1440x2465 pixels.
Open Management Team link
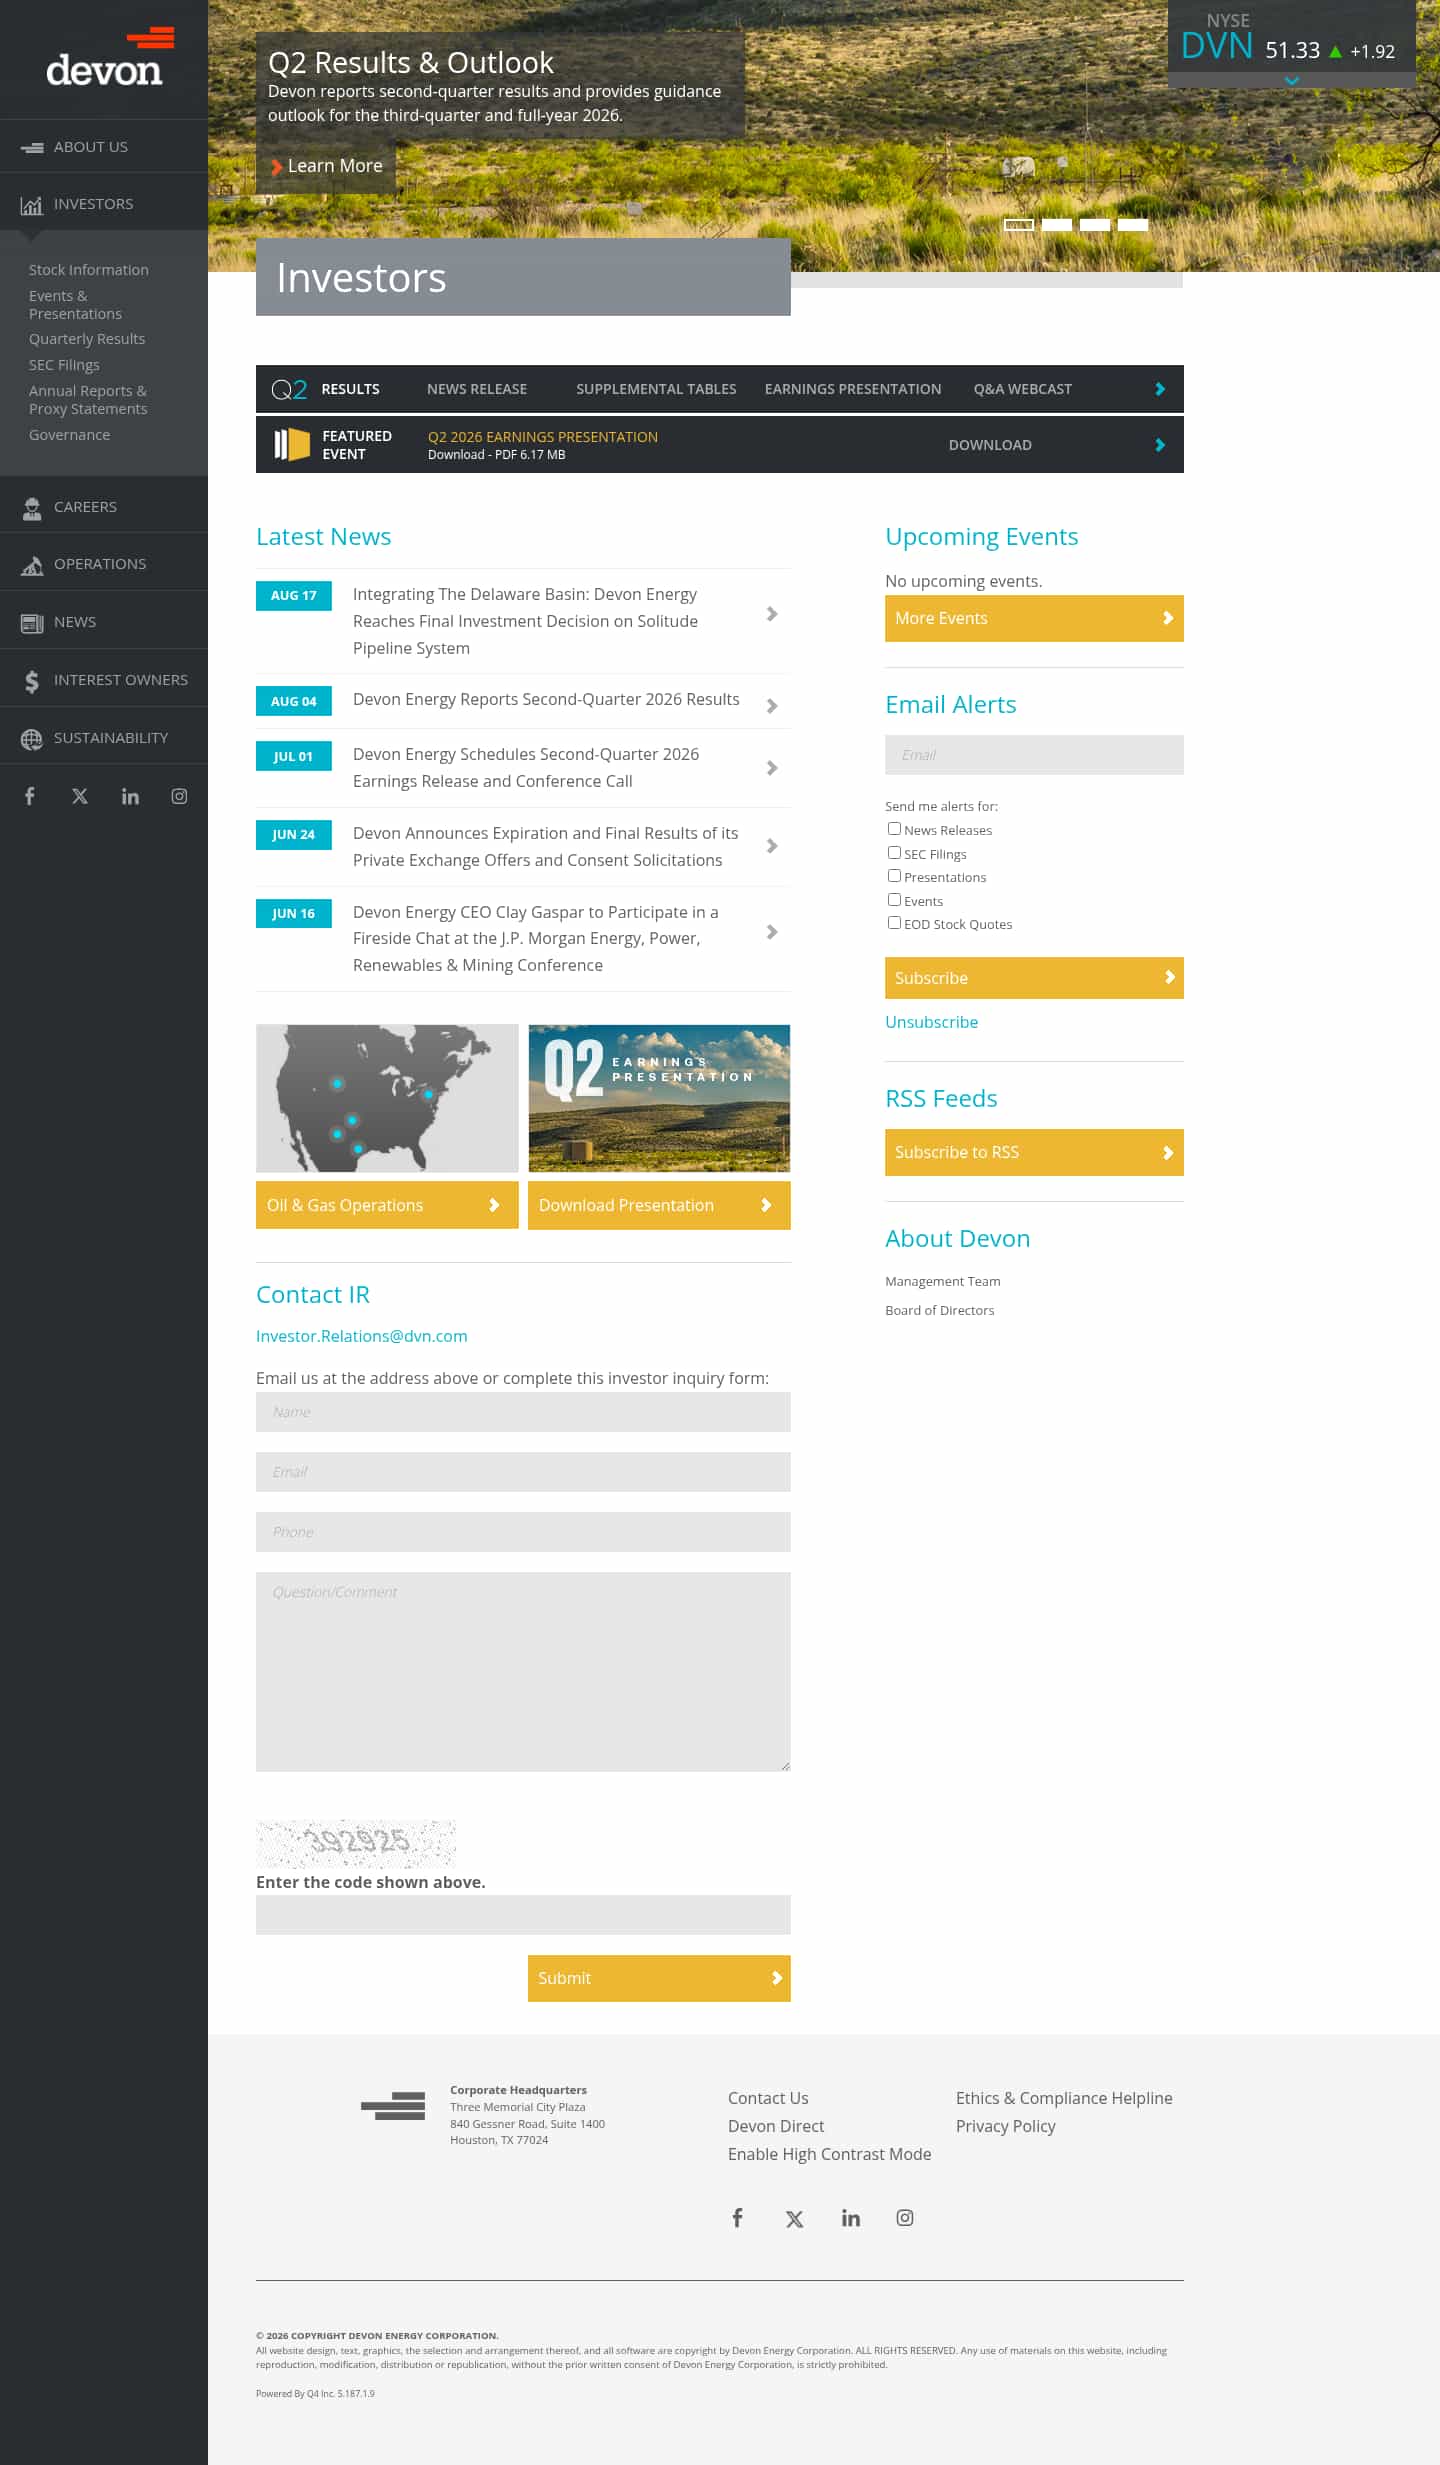[x=942, y=1281]
